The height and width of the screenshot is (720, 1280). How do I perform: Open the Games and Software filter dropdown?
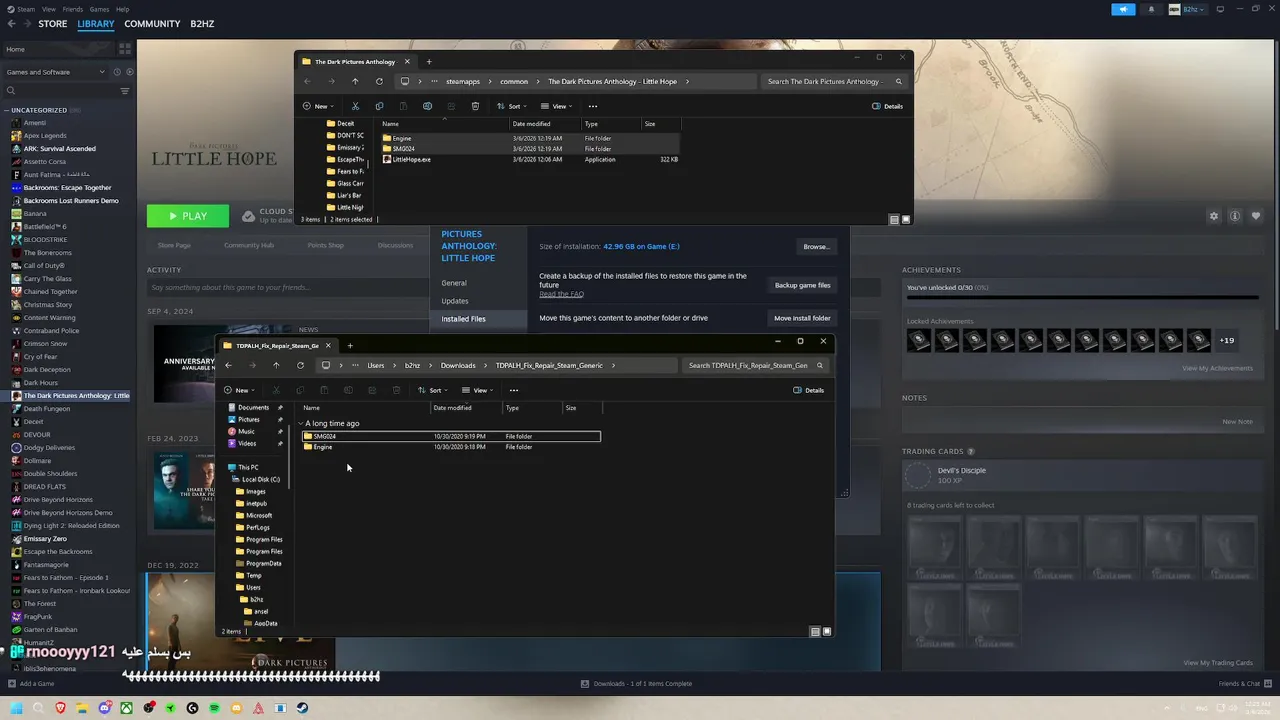[x=55, y=72]
